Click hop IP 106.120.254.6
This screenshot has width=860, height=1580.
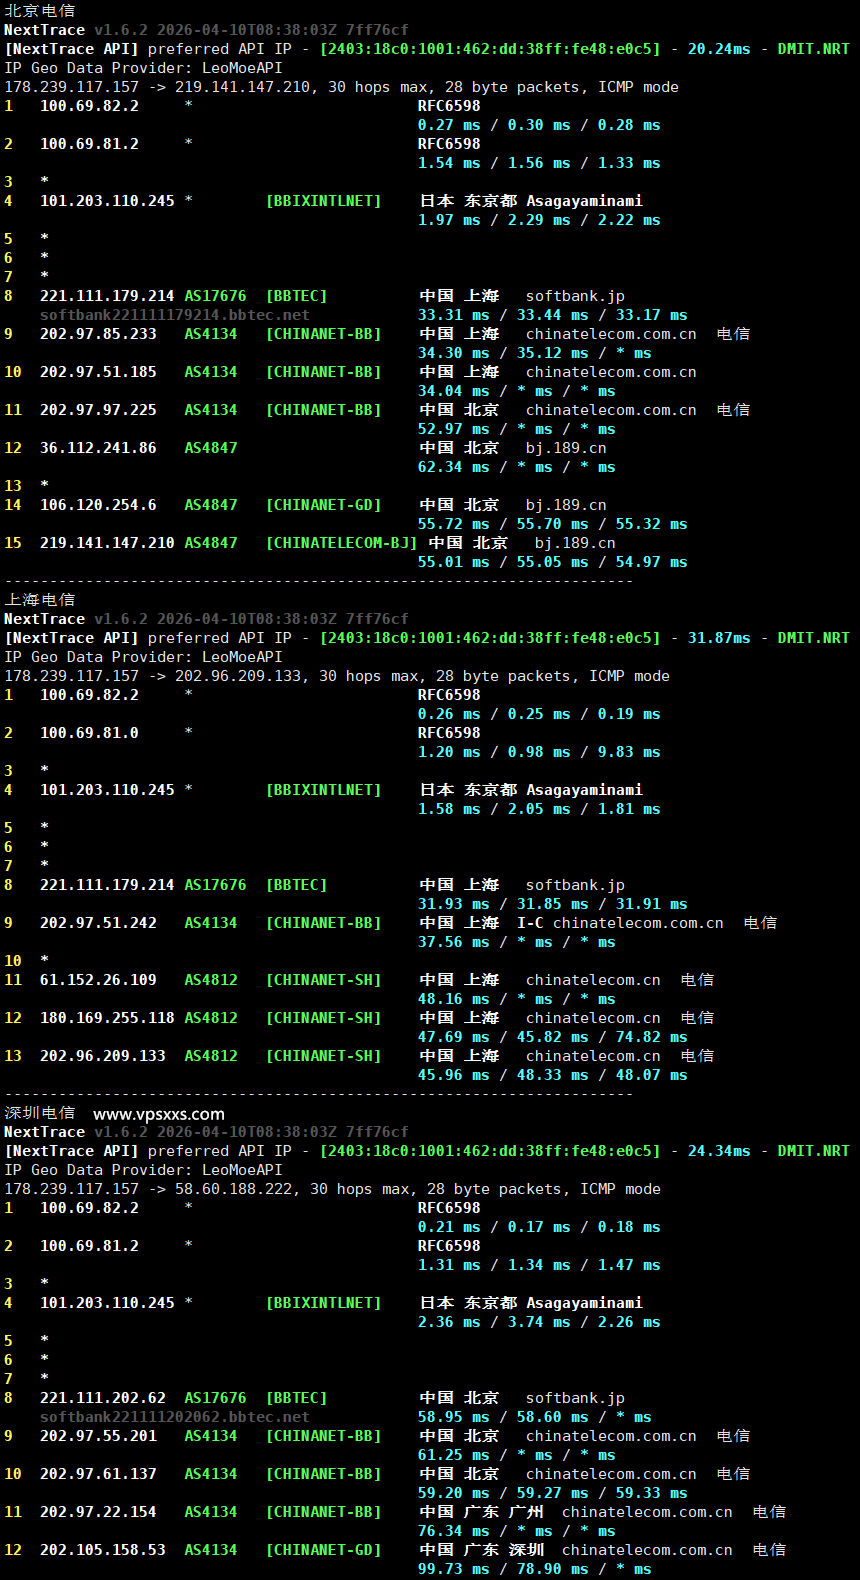point(98,505)
